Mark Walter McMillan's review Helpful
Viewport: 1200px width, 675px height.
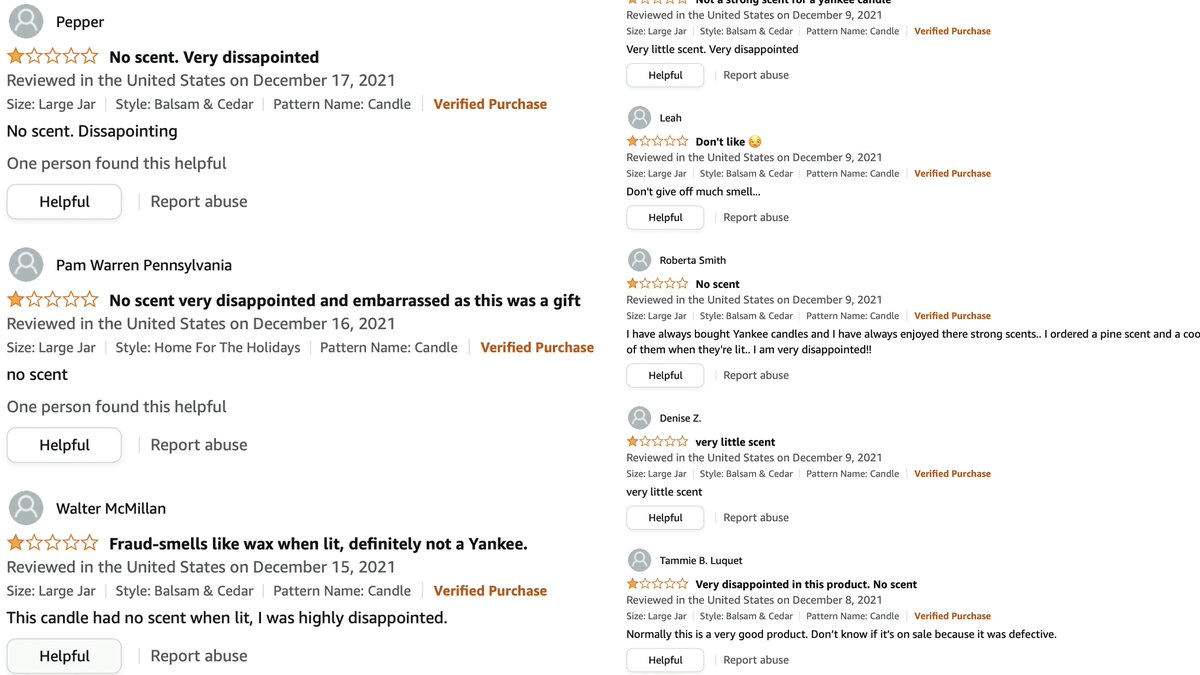[x=64, y=656]
